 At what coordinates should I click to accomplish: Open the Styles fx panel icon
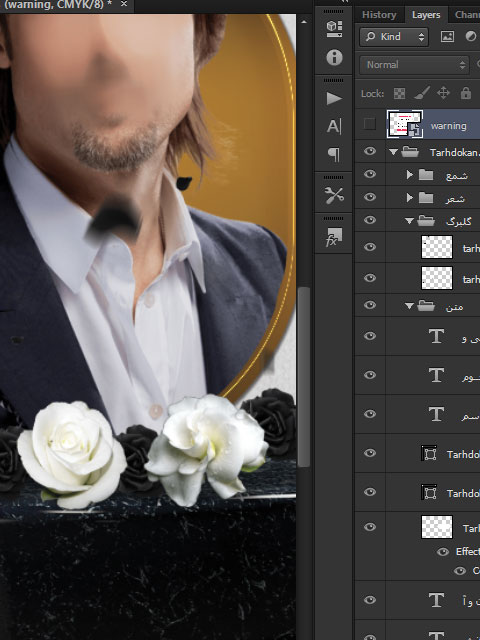[334, 237]
